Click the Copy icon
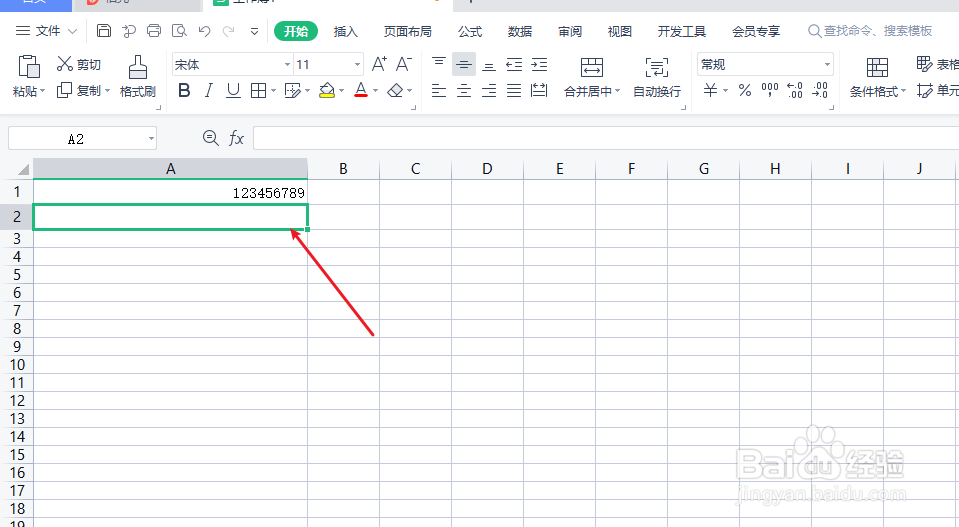 click(64, 90)
